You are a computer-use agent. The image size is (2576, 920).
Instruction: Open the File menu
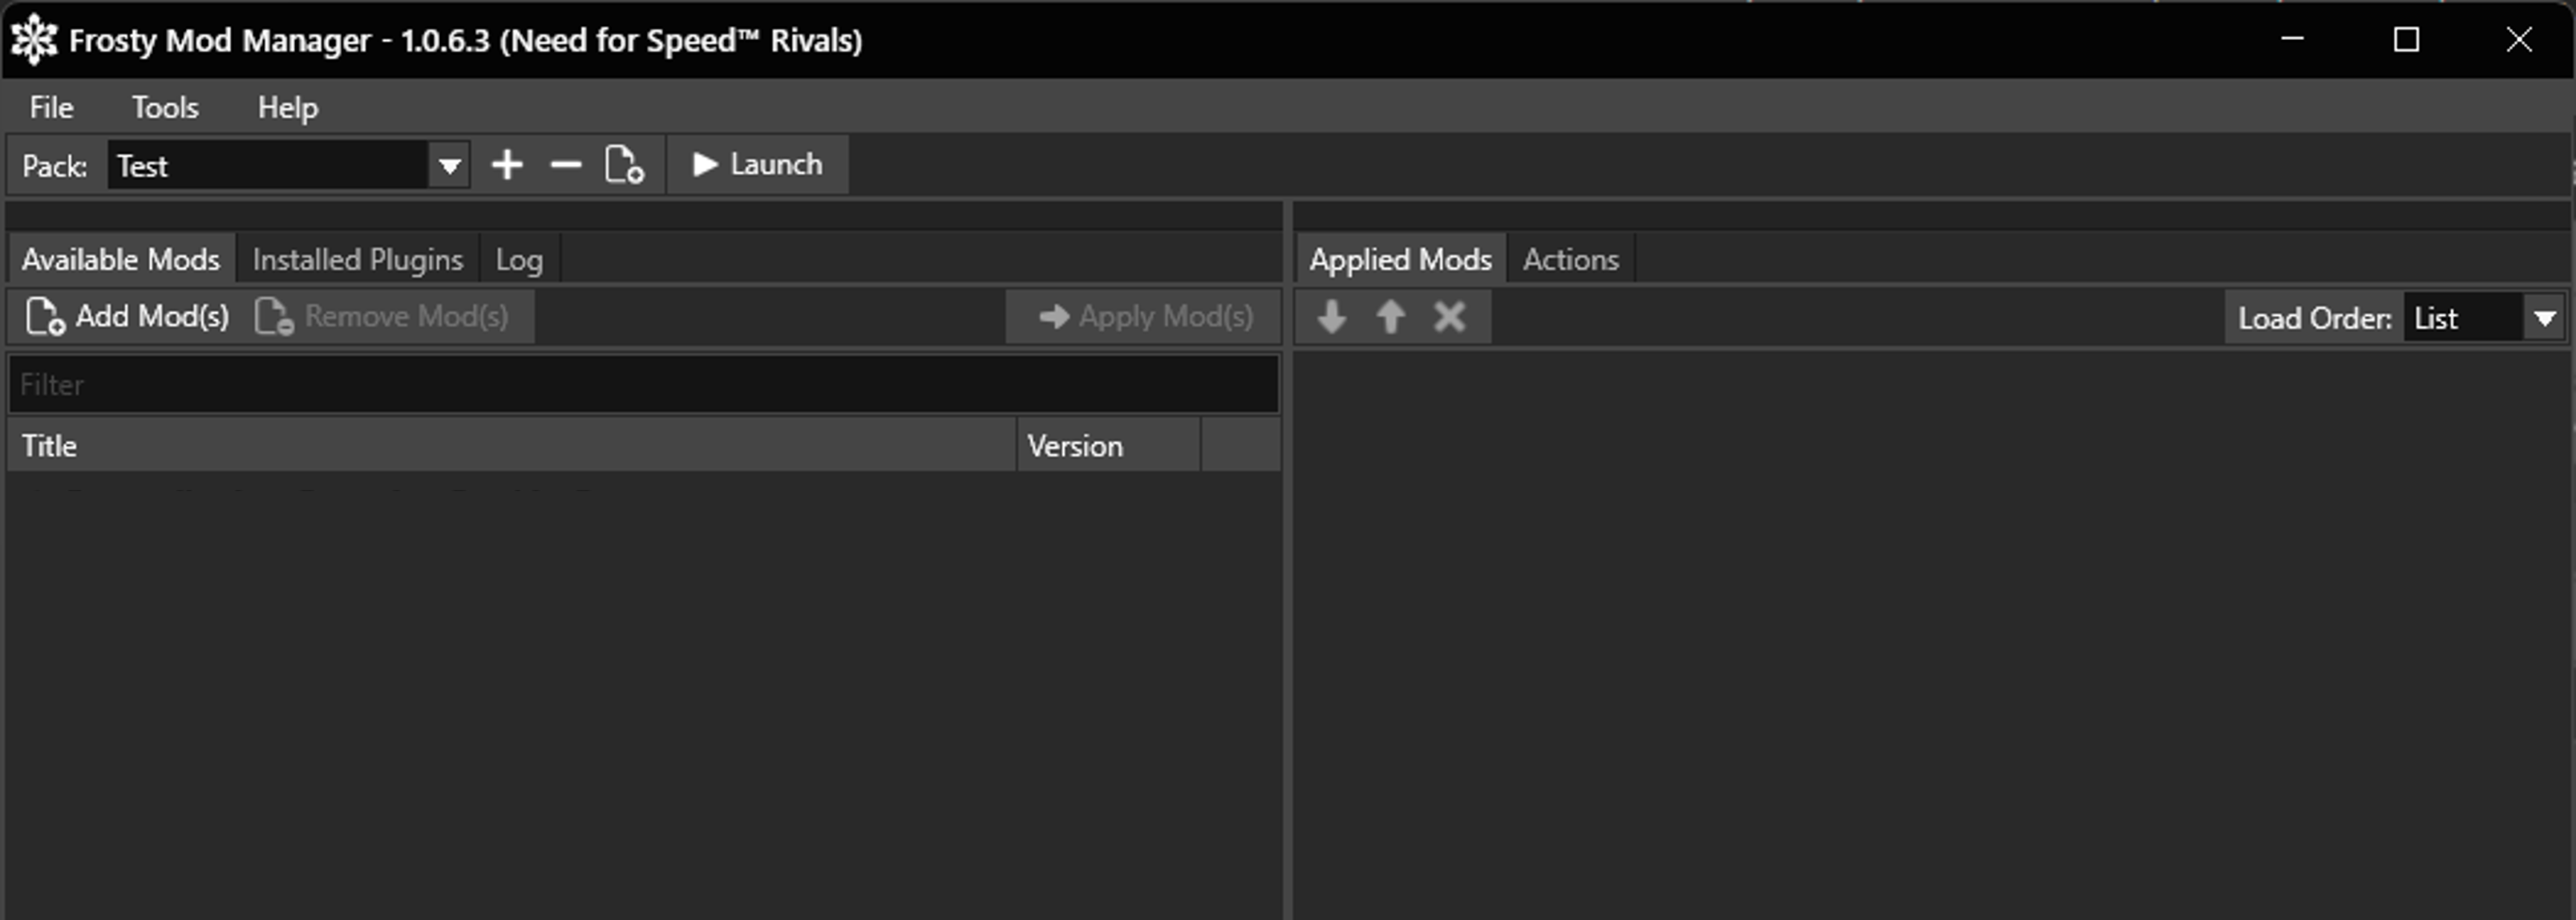tap(51, 108)
